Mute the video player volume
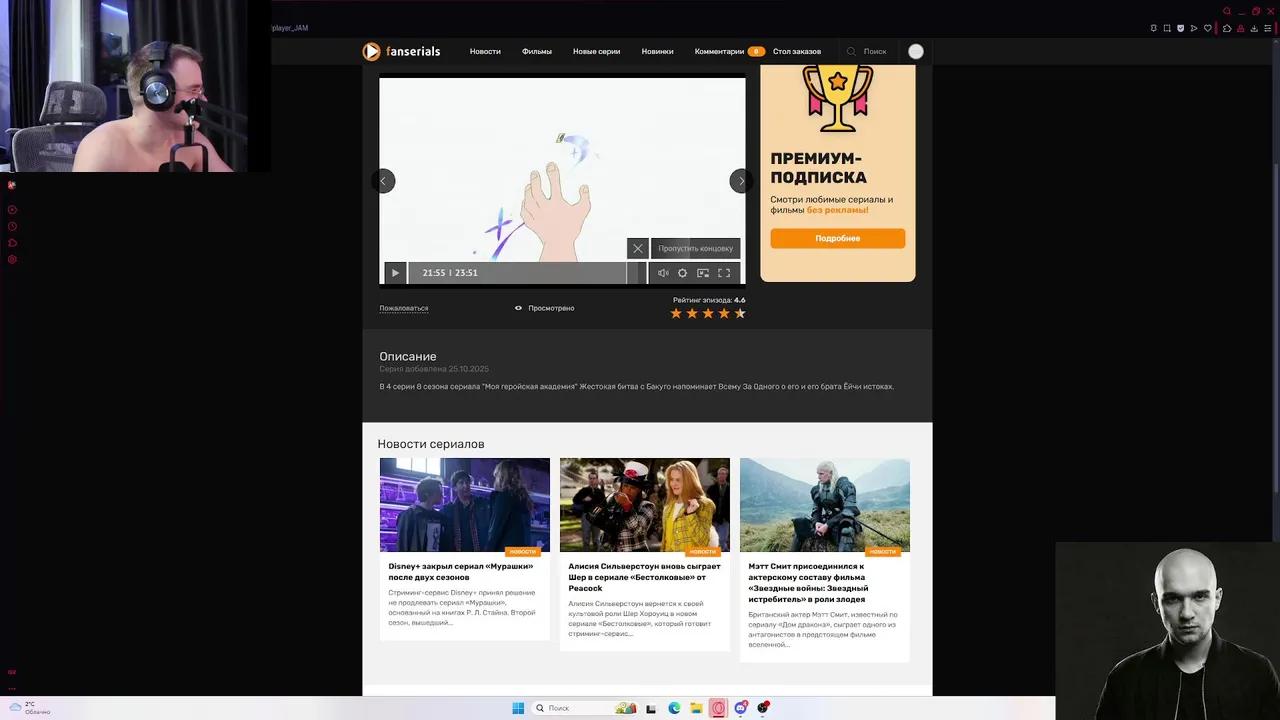This screenshot has width=1280, height=720. (x=663, y=273)
